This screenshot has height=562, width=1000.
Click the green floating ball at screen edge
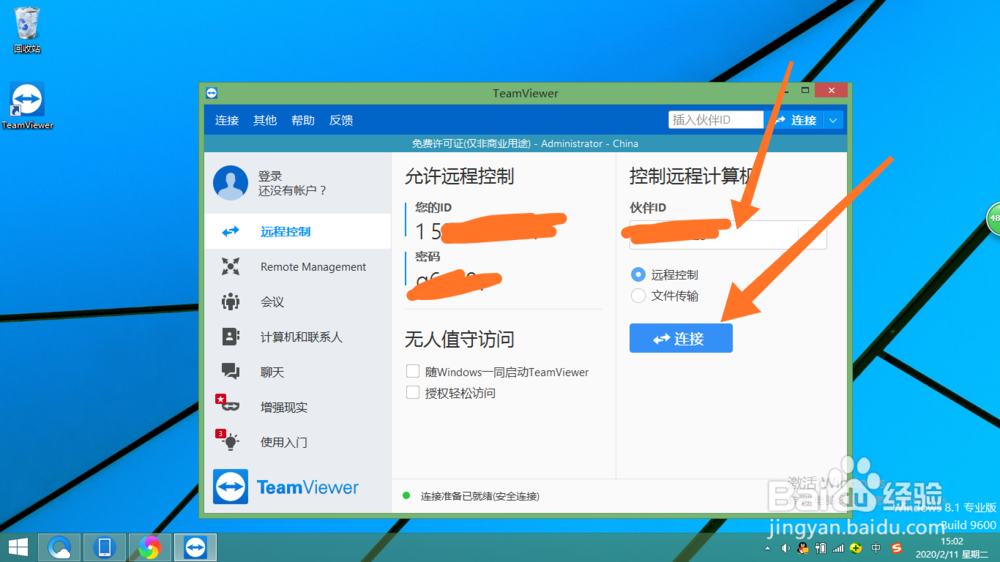click(x=994, y=218)
